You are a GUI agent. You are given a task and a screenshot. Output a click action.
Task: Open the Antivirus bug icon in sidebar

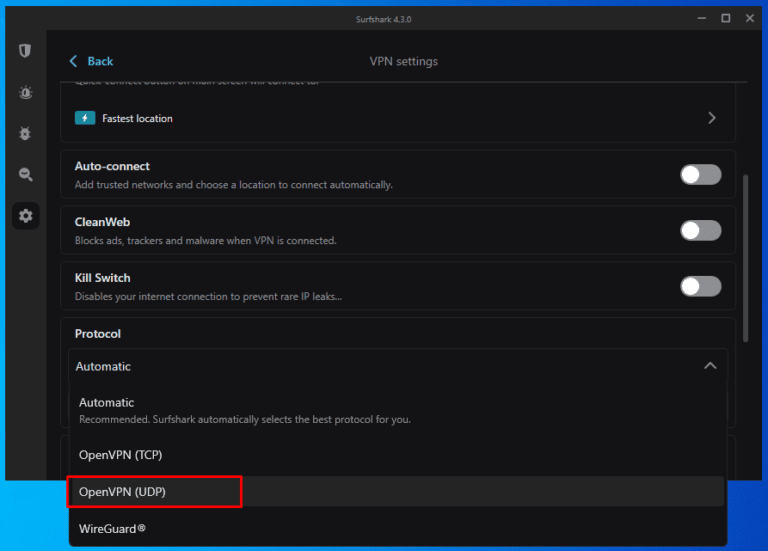click(x=25, y=133)
